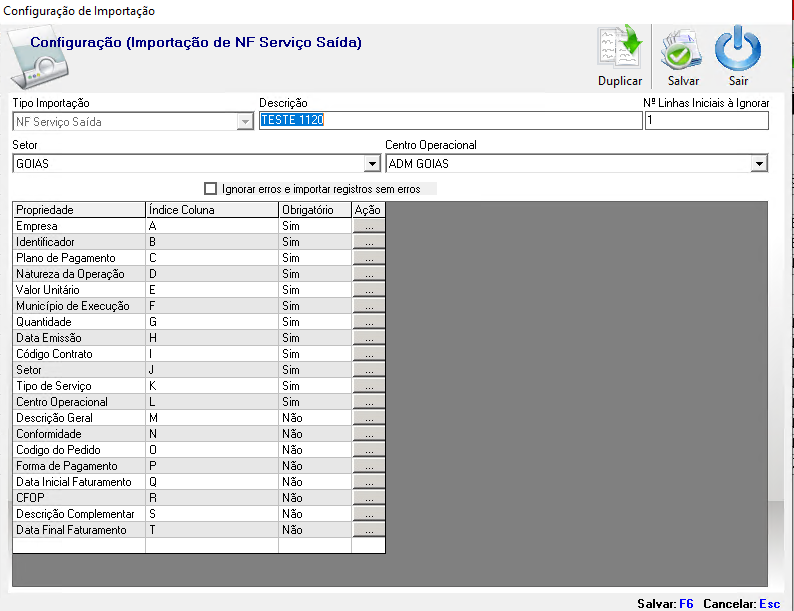Image resolution: width=794 pixels, height=611 pixels.
Task: Click the Salvar checkmark icon
Action: 682,51
